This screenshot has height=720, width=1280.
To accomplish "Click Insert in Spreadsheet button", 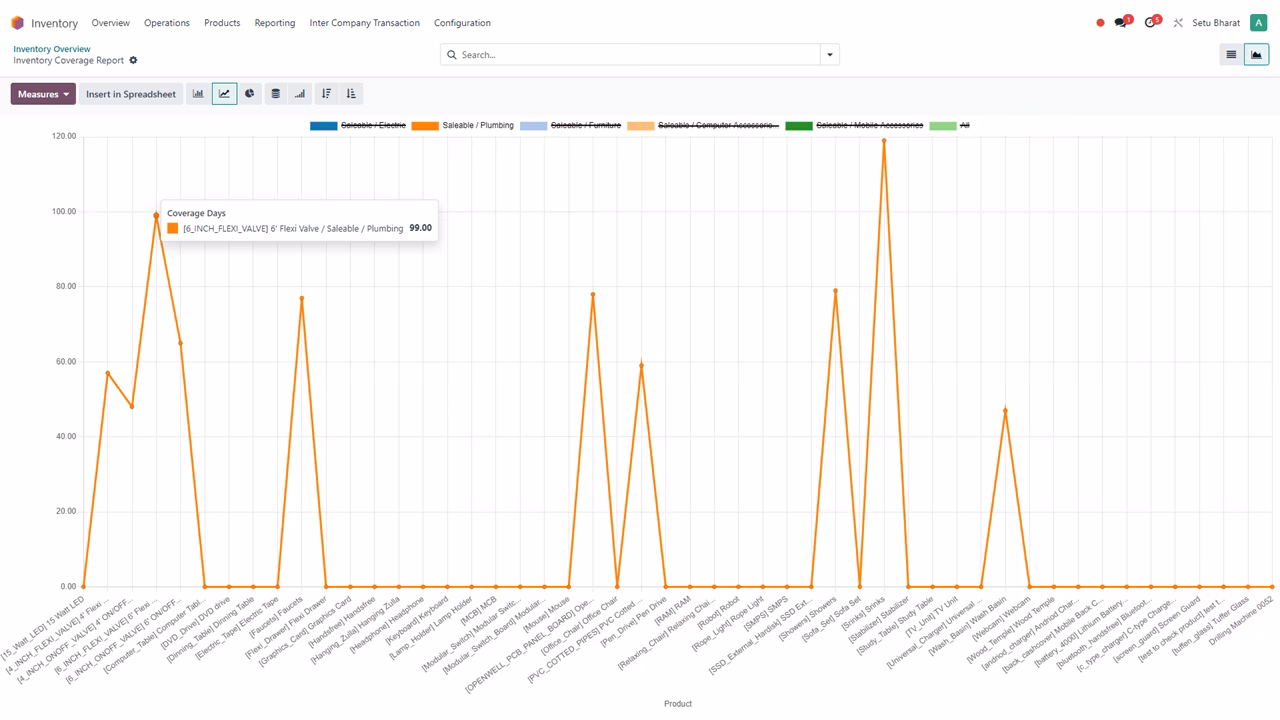I will click(131, 94).
